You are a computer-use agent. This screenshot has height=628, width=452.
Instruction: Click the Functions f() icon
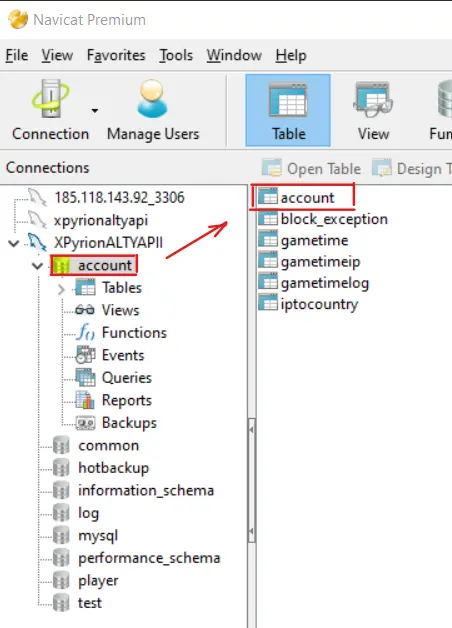85,332
